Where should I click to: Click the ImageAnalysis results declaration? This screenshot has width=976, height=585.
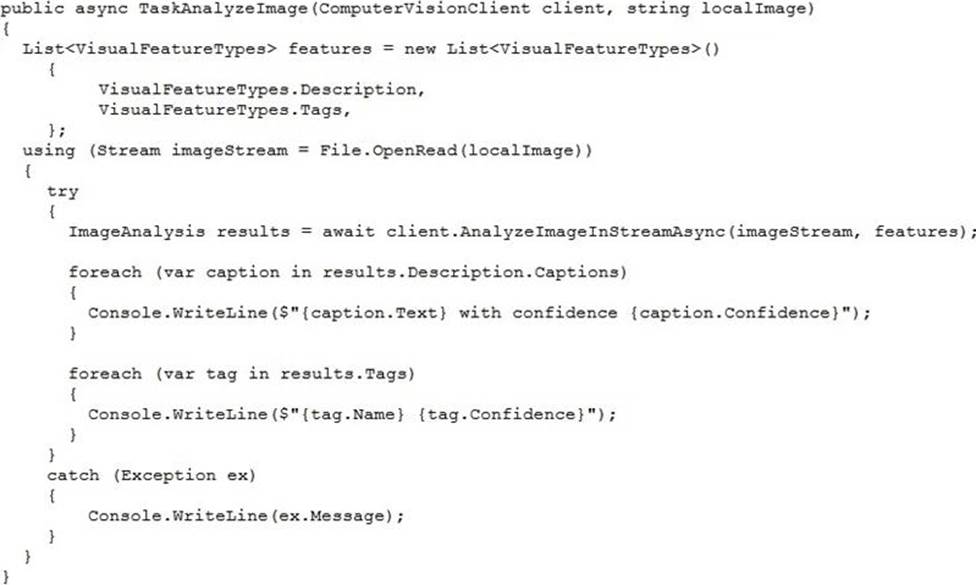click(179, 232)
